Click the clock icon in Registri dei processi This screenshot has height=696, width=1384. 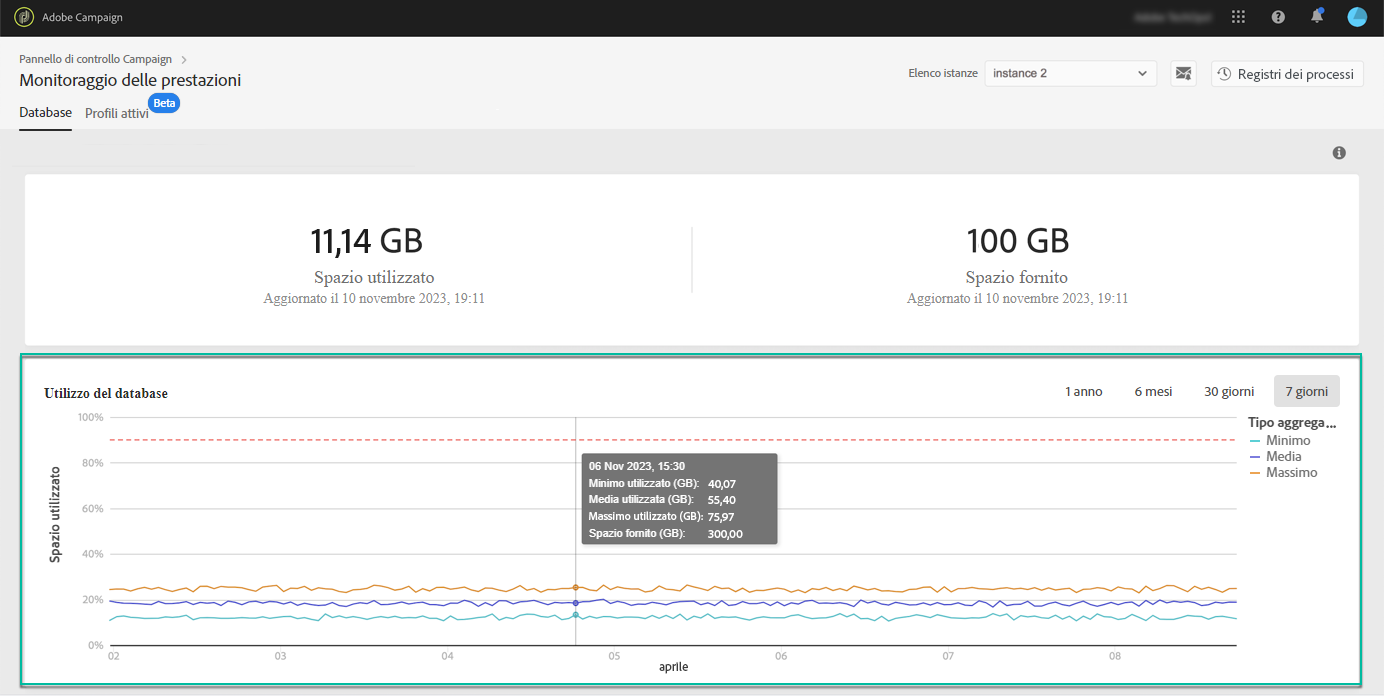coord(1224,74)
